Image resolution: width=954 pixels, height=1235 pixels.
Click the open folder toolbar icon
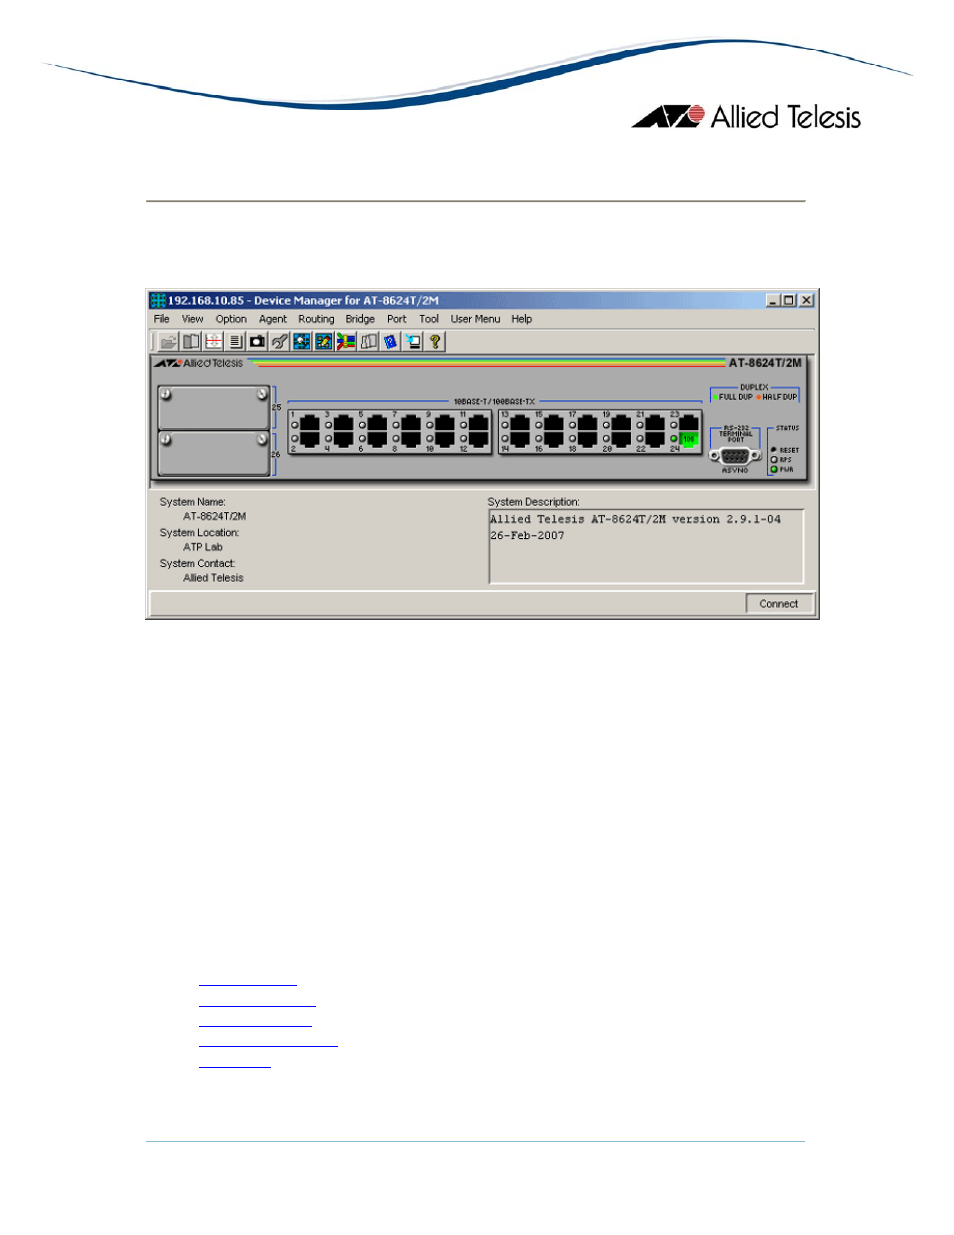tap(168, 342)
